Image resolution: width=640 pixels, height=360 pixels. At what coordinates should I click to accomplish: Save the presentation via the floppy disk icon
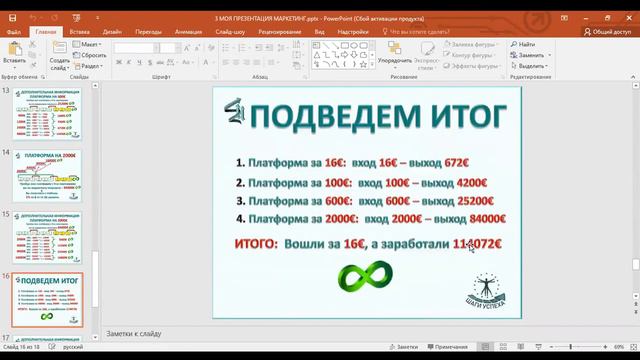pyautogui.click(x=13, y=18)
